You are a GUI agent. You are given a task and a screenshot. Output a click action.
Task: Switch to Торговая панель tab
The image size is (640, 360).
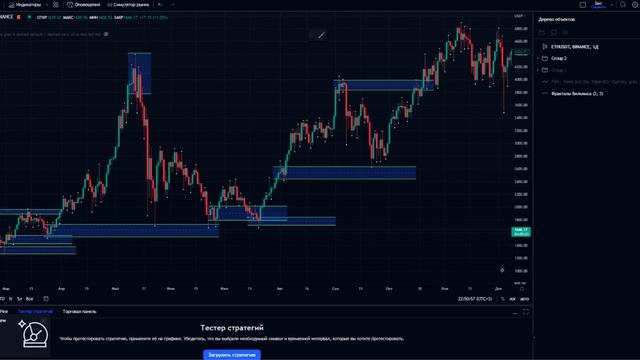pyautogui.click(x=80, y=311)
